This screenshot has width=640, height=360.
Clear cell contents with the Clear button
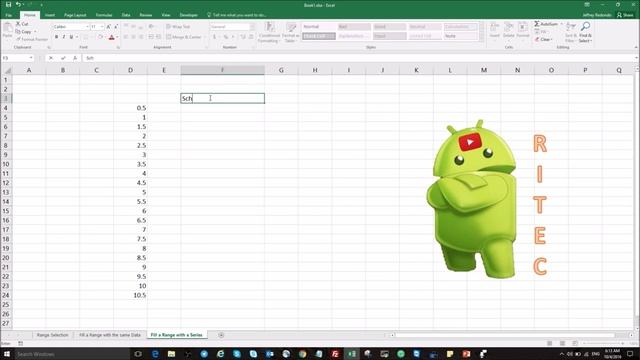point(543,40)
